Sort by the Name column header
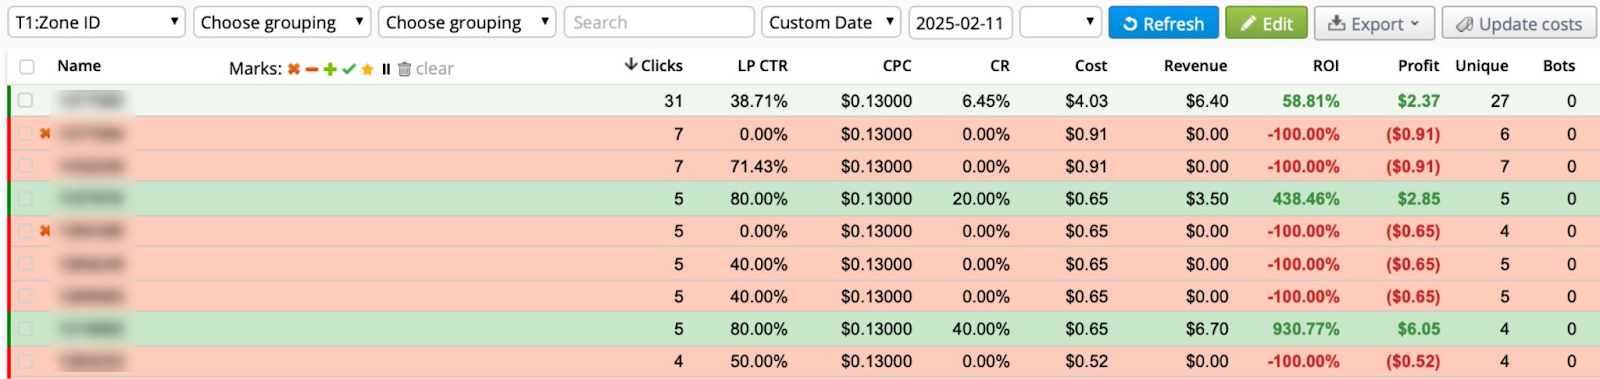This screenshot has height=379, width=1600. tap(79, 66)
